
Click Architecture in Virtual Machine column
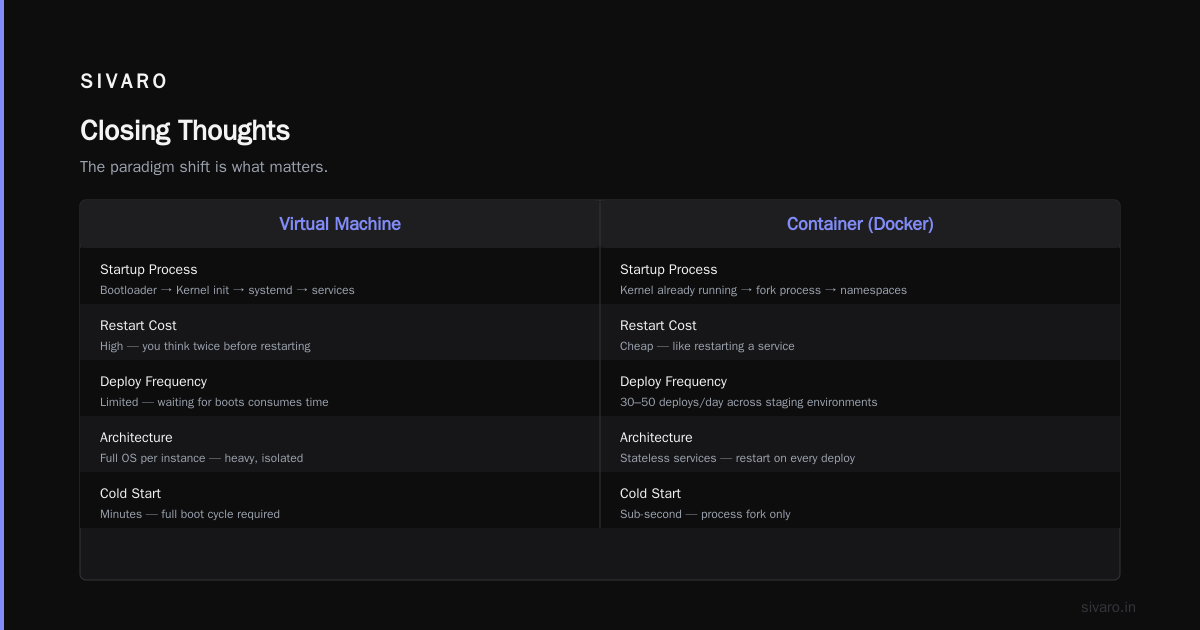(x=136, y=437)
